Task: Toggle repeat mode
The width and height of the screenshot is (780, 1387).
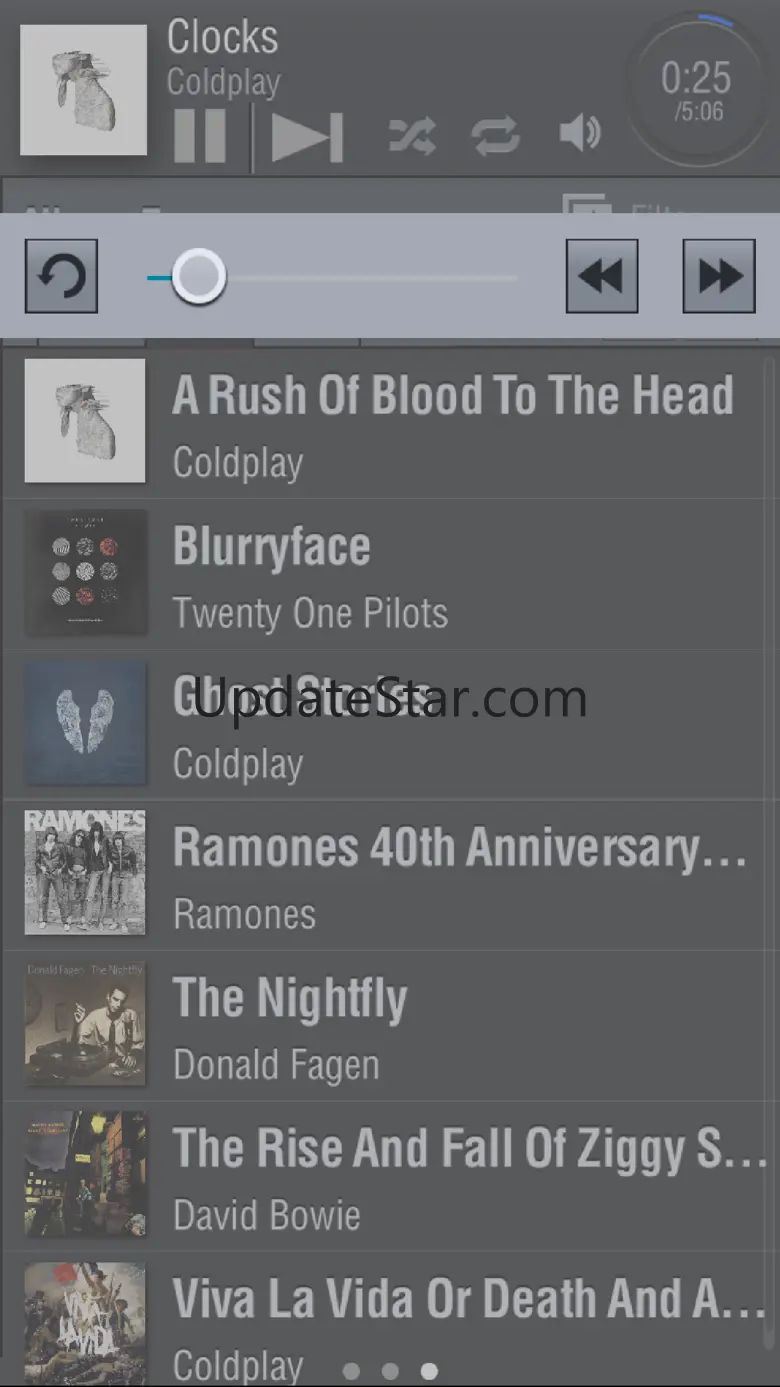Action: coord(496,135)
